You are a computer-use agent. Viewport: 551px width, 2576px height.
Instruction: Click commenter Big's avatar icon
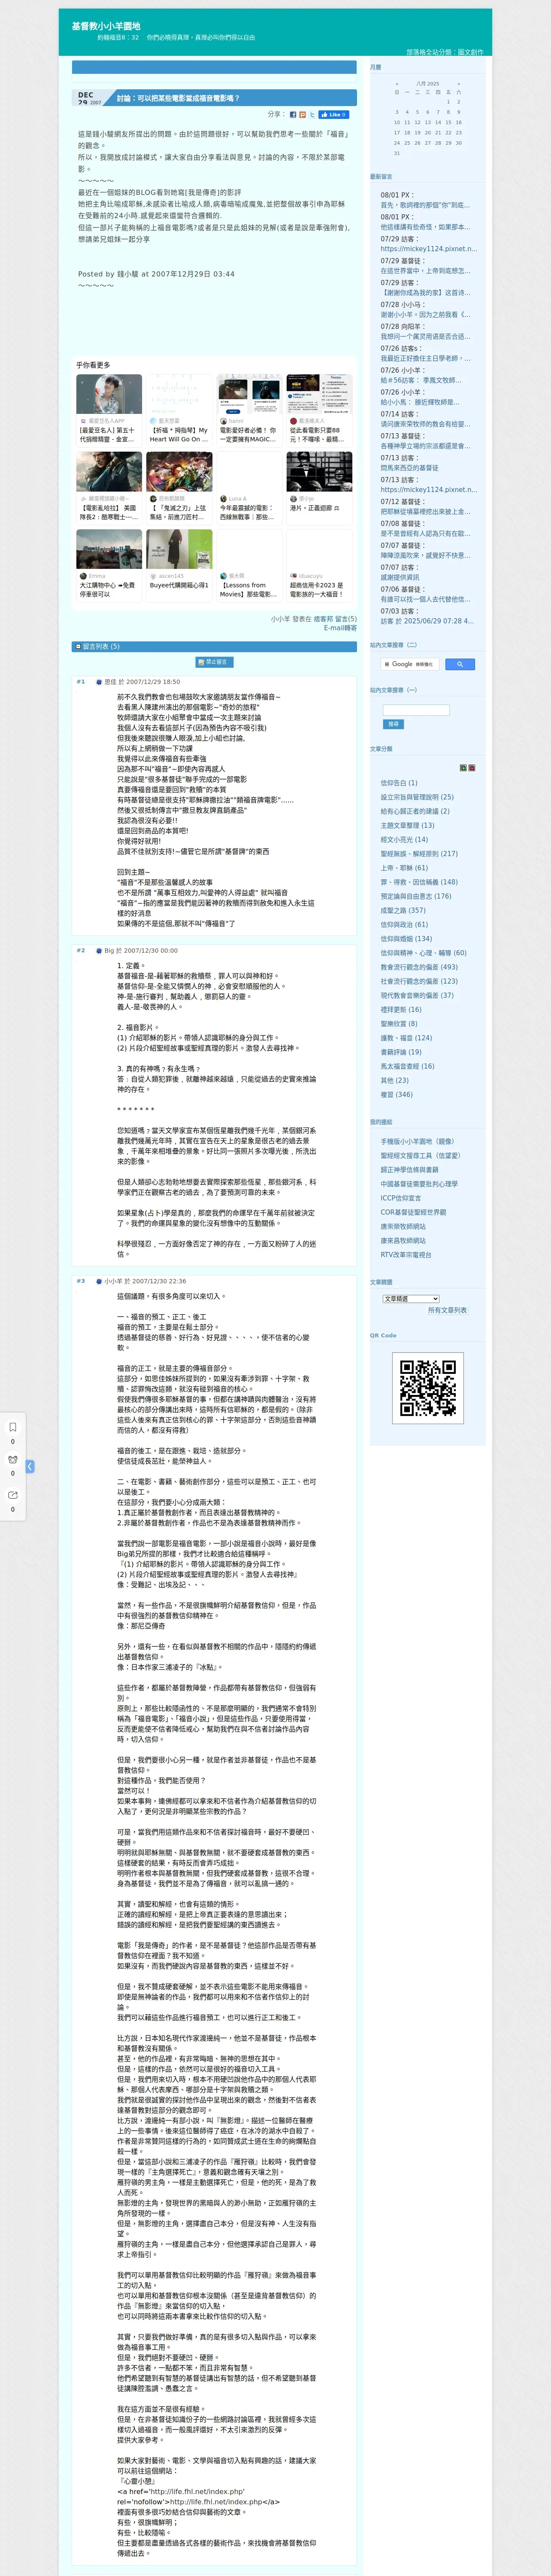point(99,951)
